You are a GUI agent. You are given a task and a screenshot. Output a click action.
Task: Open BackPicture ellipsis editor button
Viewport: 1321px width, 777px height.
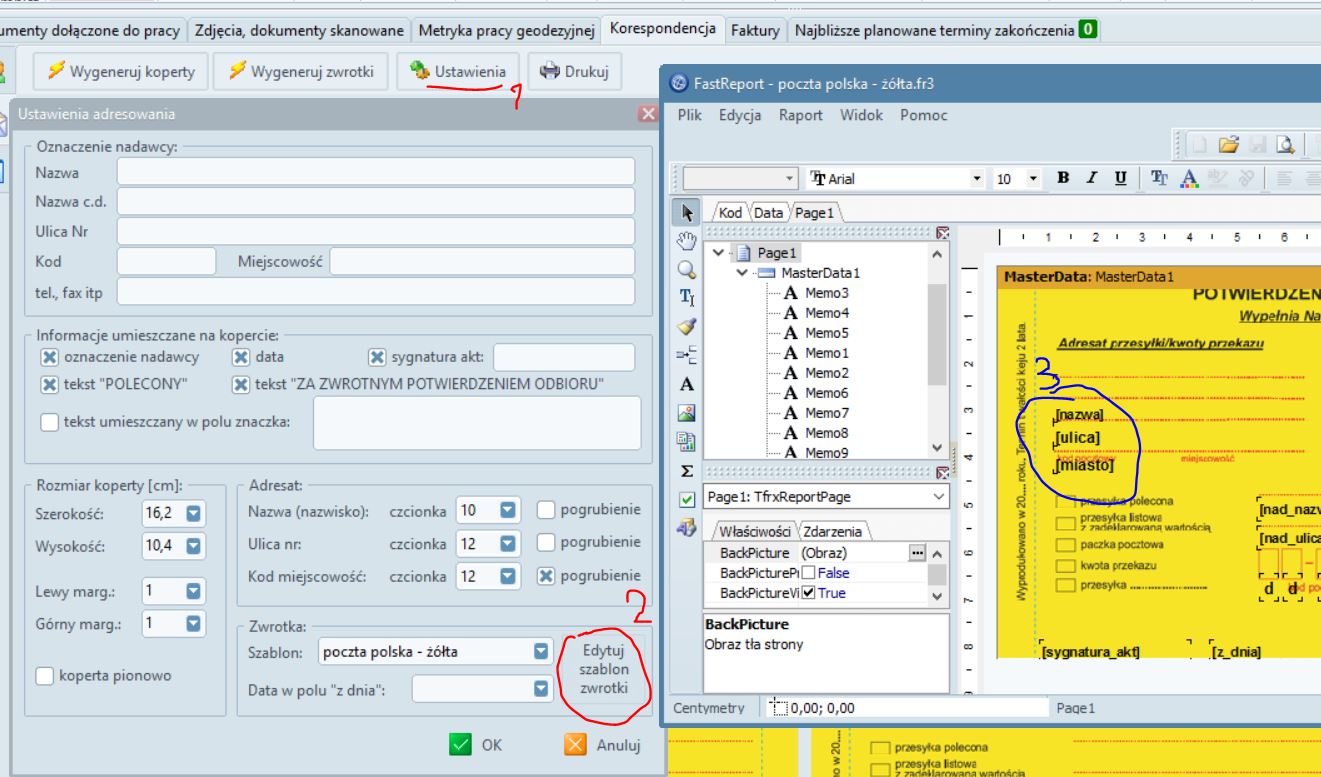(x=918, y=553)
